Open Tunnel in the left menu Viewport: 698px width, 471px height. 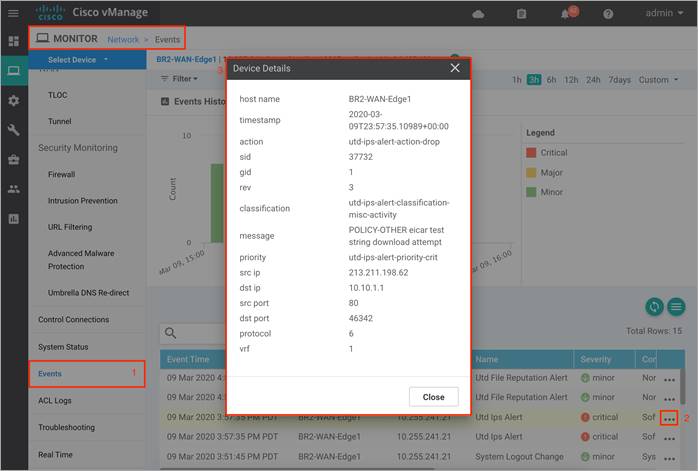[x=60, y=121]
